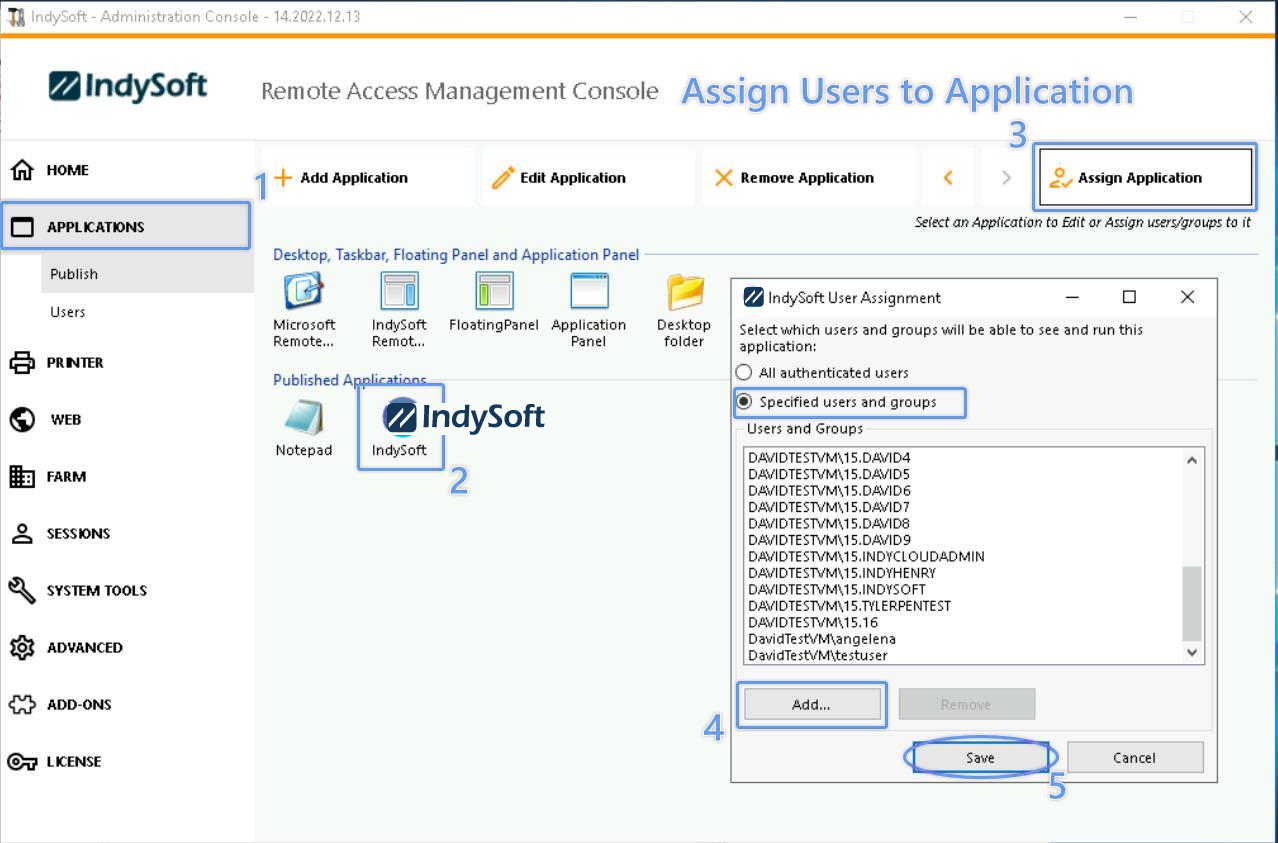Image resolution: width=1278 pixels, height=843 pixels.
Task: Click the Remove Application button
Action: [808, 177]
